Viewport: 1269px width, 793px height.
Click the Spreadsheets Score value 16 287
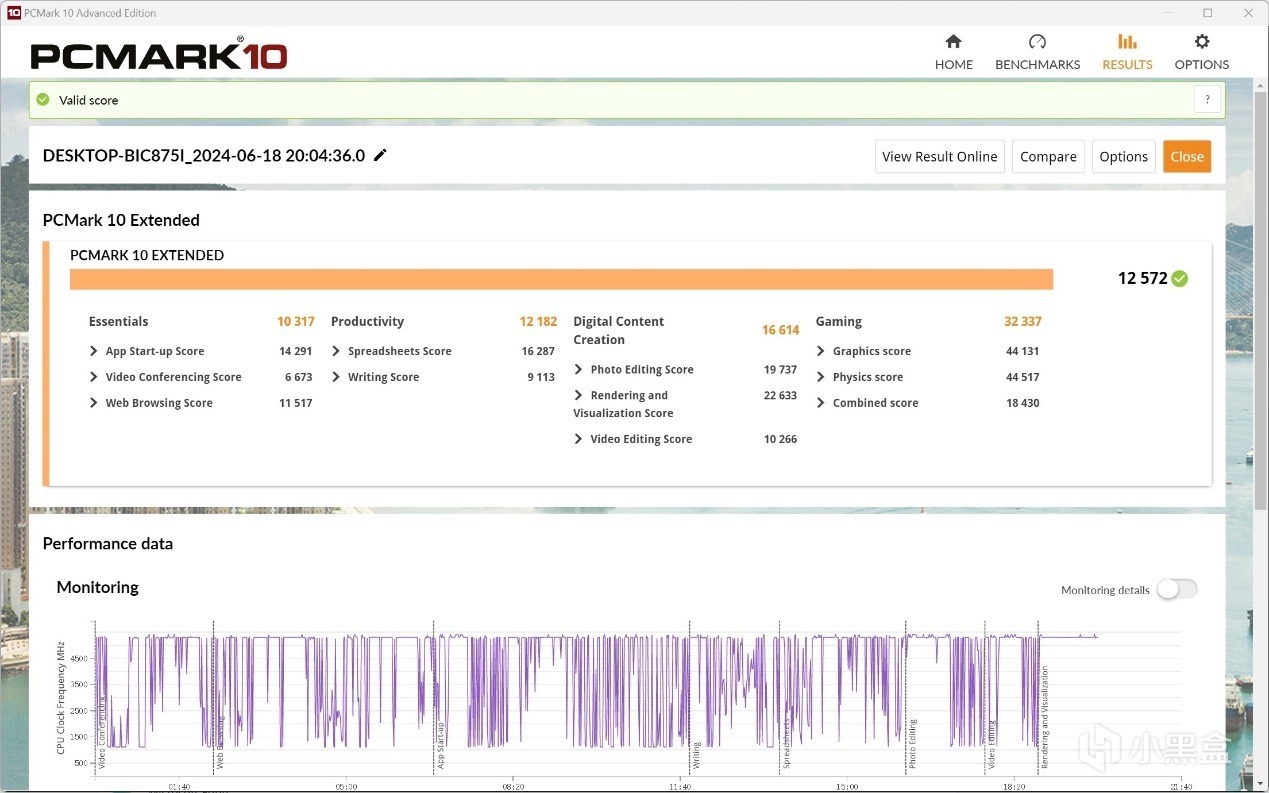pyautogui.click(x=538, y=351)
